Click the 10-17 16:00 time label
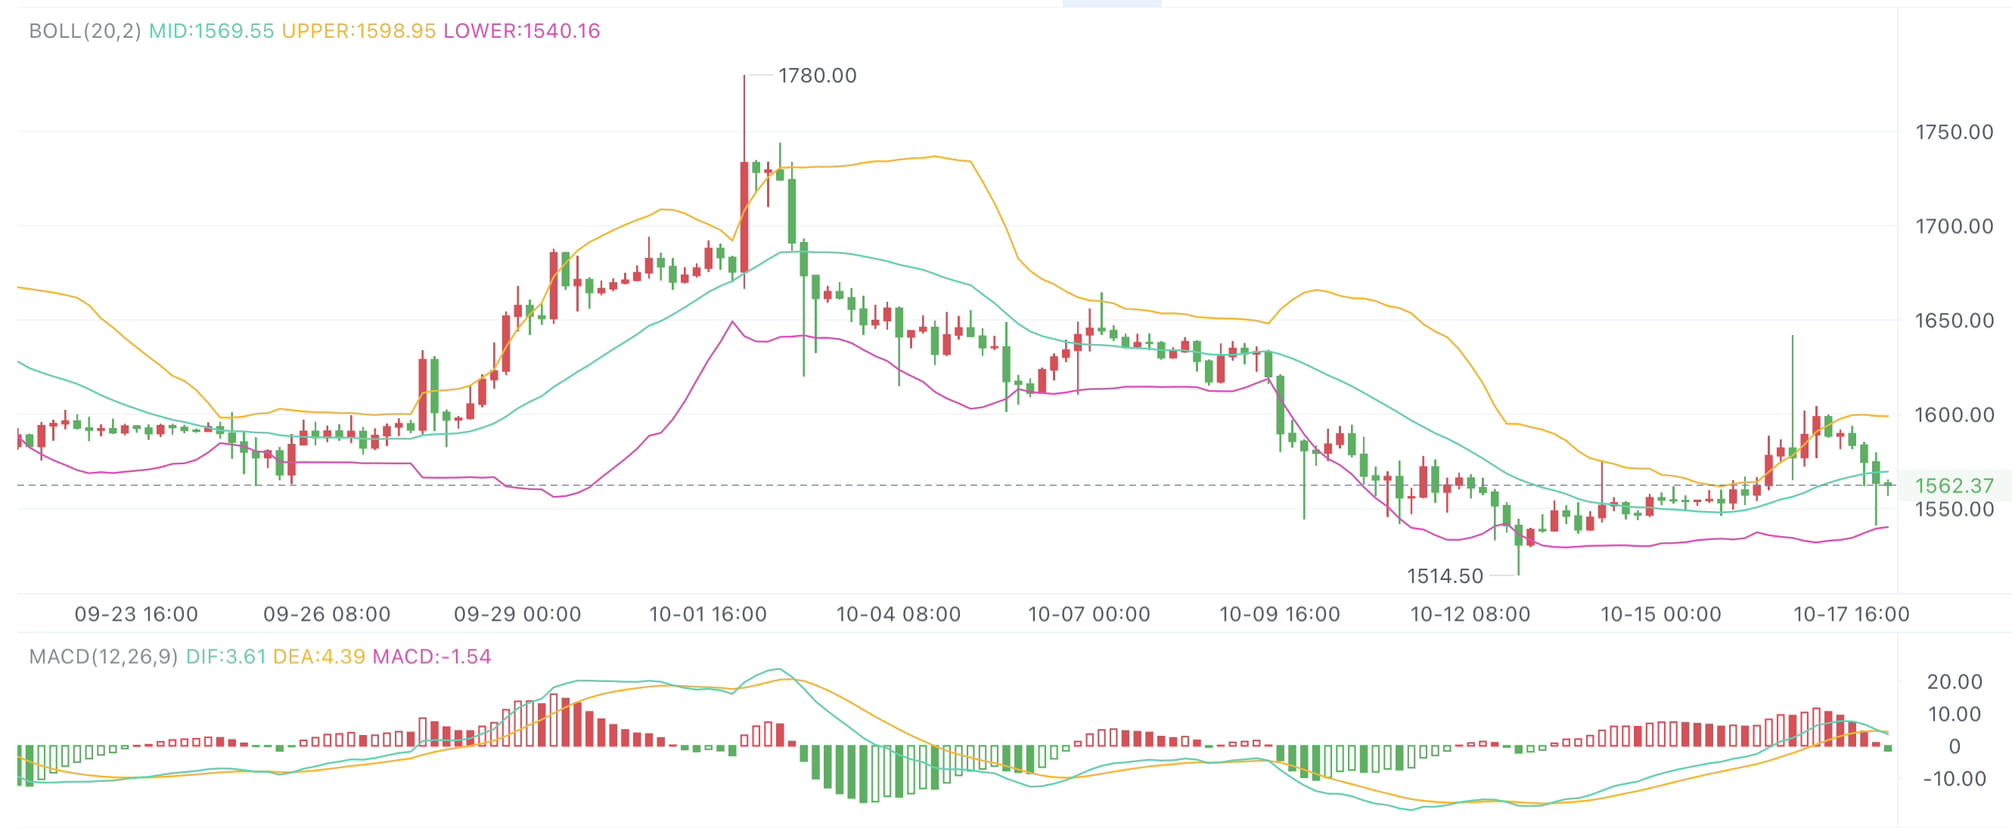Image resolution: width=2012 pixels, height=828 pixels. [1851, 614]
